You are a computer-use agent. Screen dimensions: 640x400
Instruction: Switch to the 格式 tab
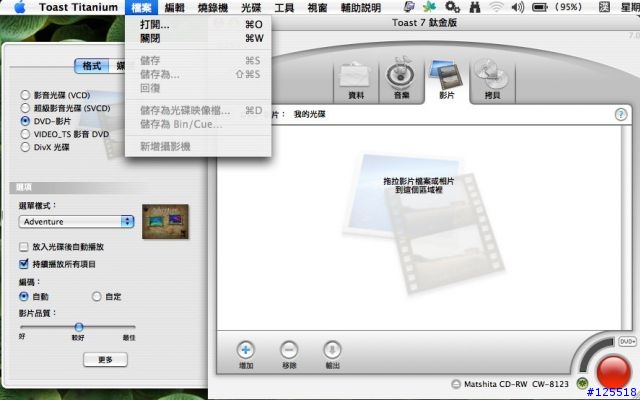92,66
